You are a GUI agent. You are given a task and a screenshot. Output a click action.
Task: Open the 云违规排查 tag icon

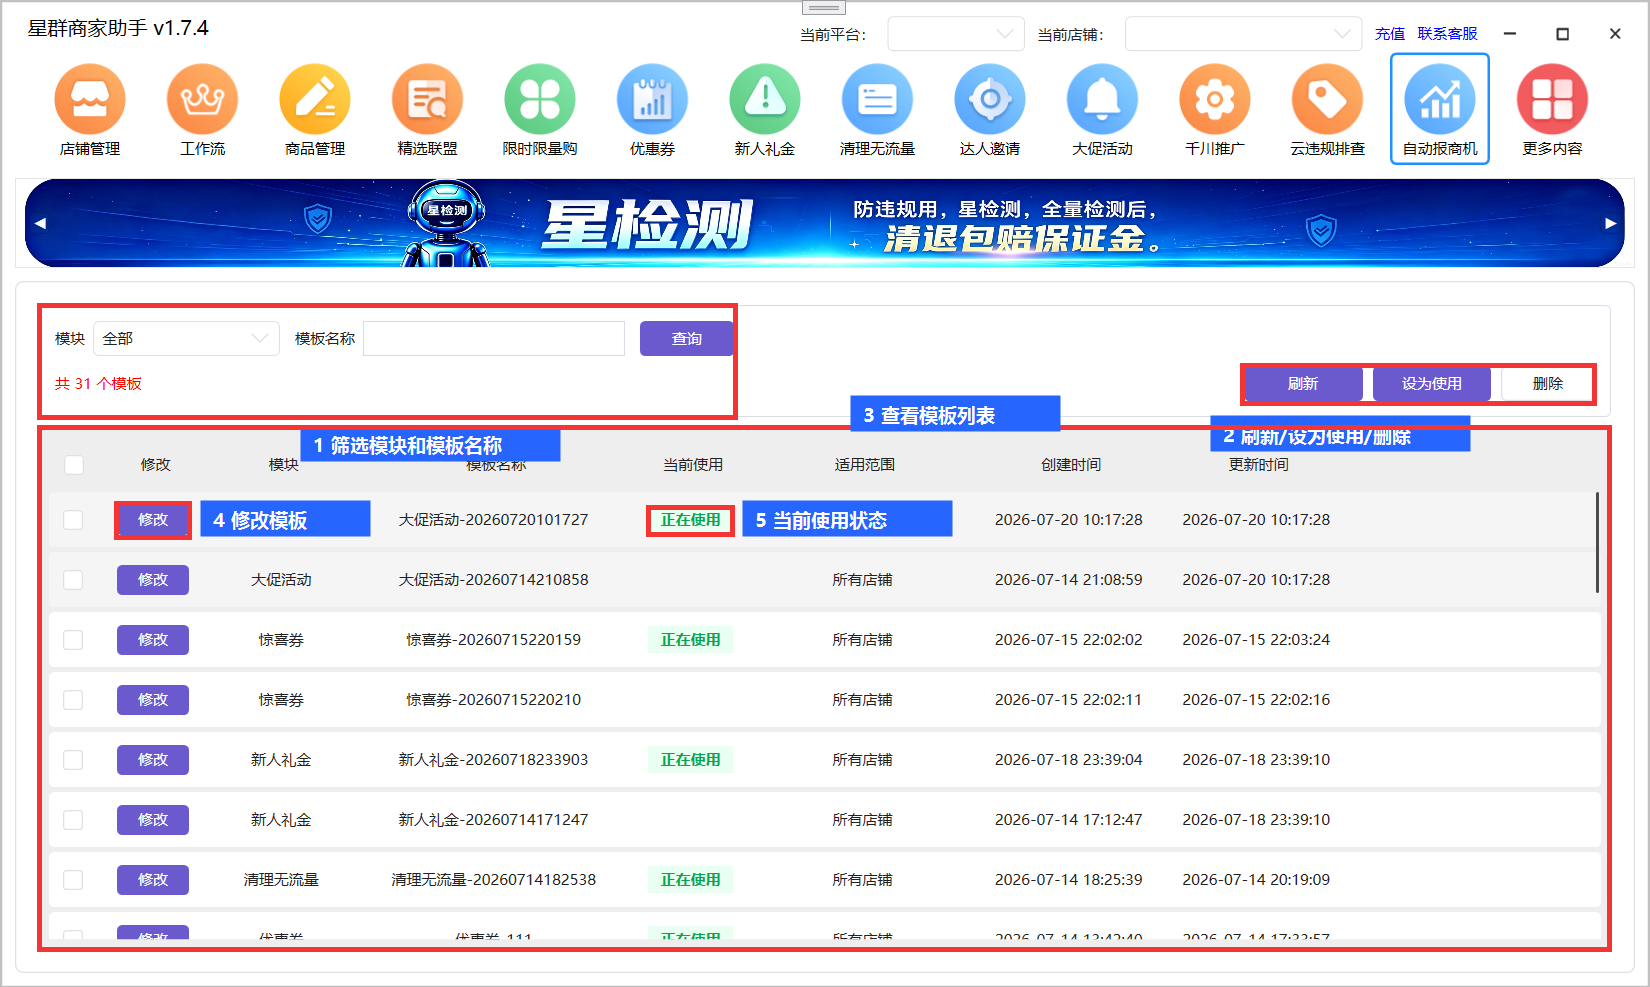coord(1327,110)
